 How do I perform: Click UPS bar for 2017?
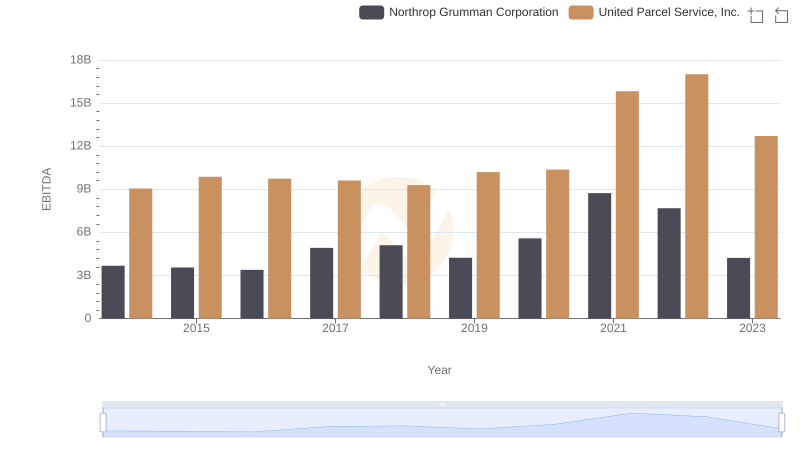point(349,249)
